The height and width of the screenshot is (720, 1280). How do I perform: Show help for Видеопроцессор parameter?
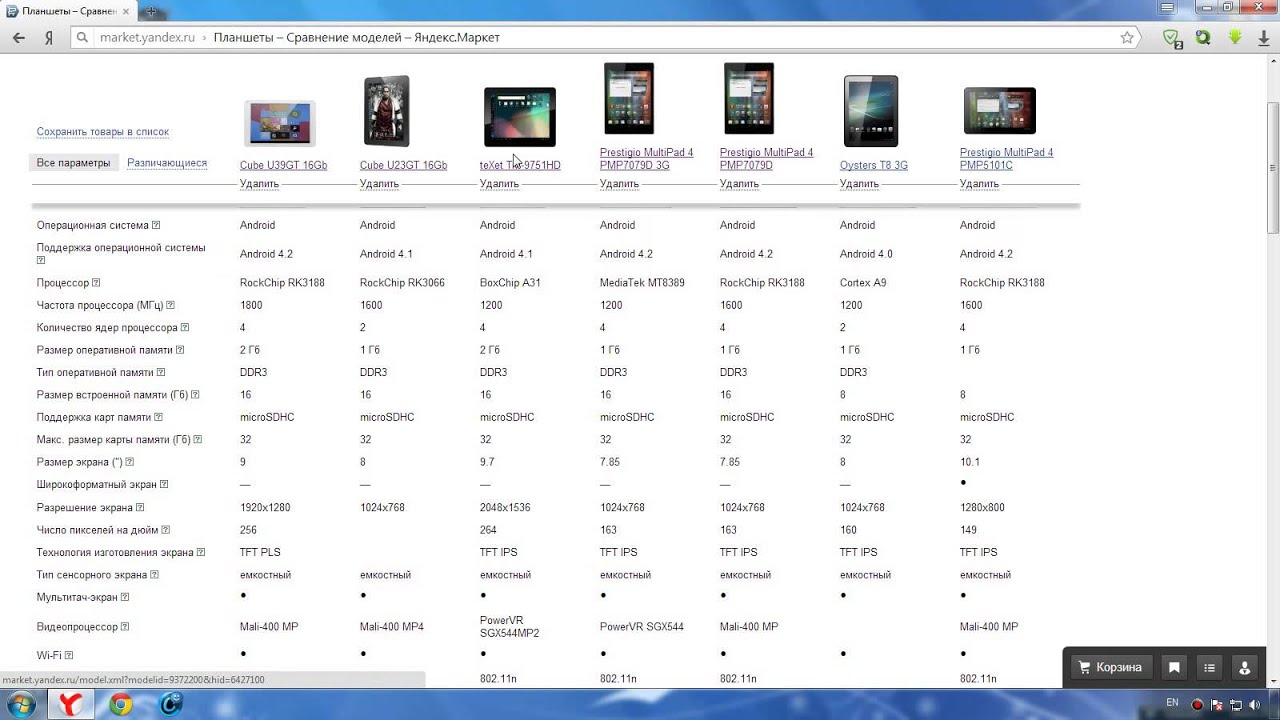coord(125,627)
